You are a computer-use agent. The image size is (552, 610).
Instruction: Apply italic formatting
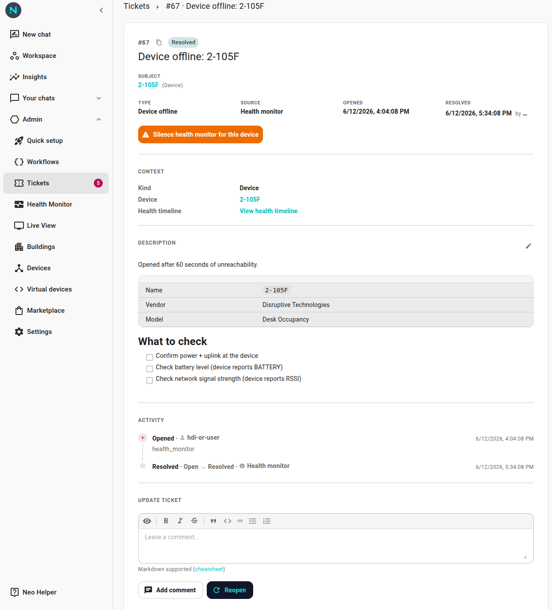tap(180, 521)
